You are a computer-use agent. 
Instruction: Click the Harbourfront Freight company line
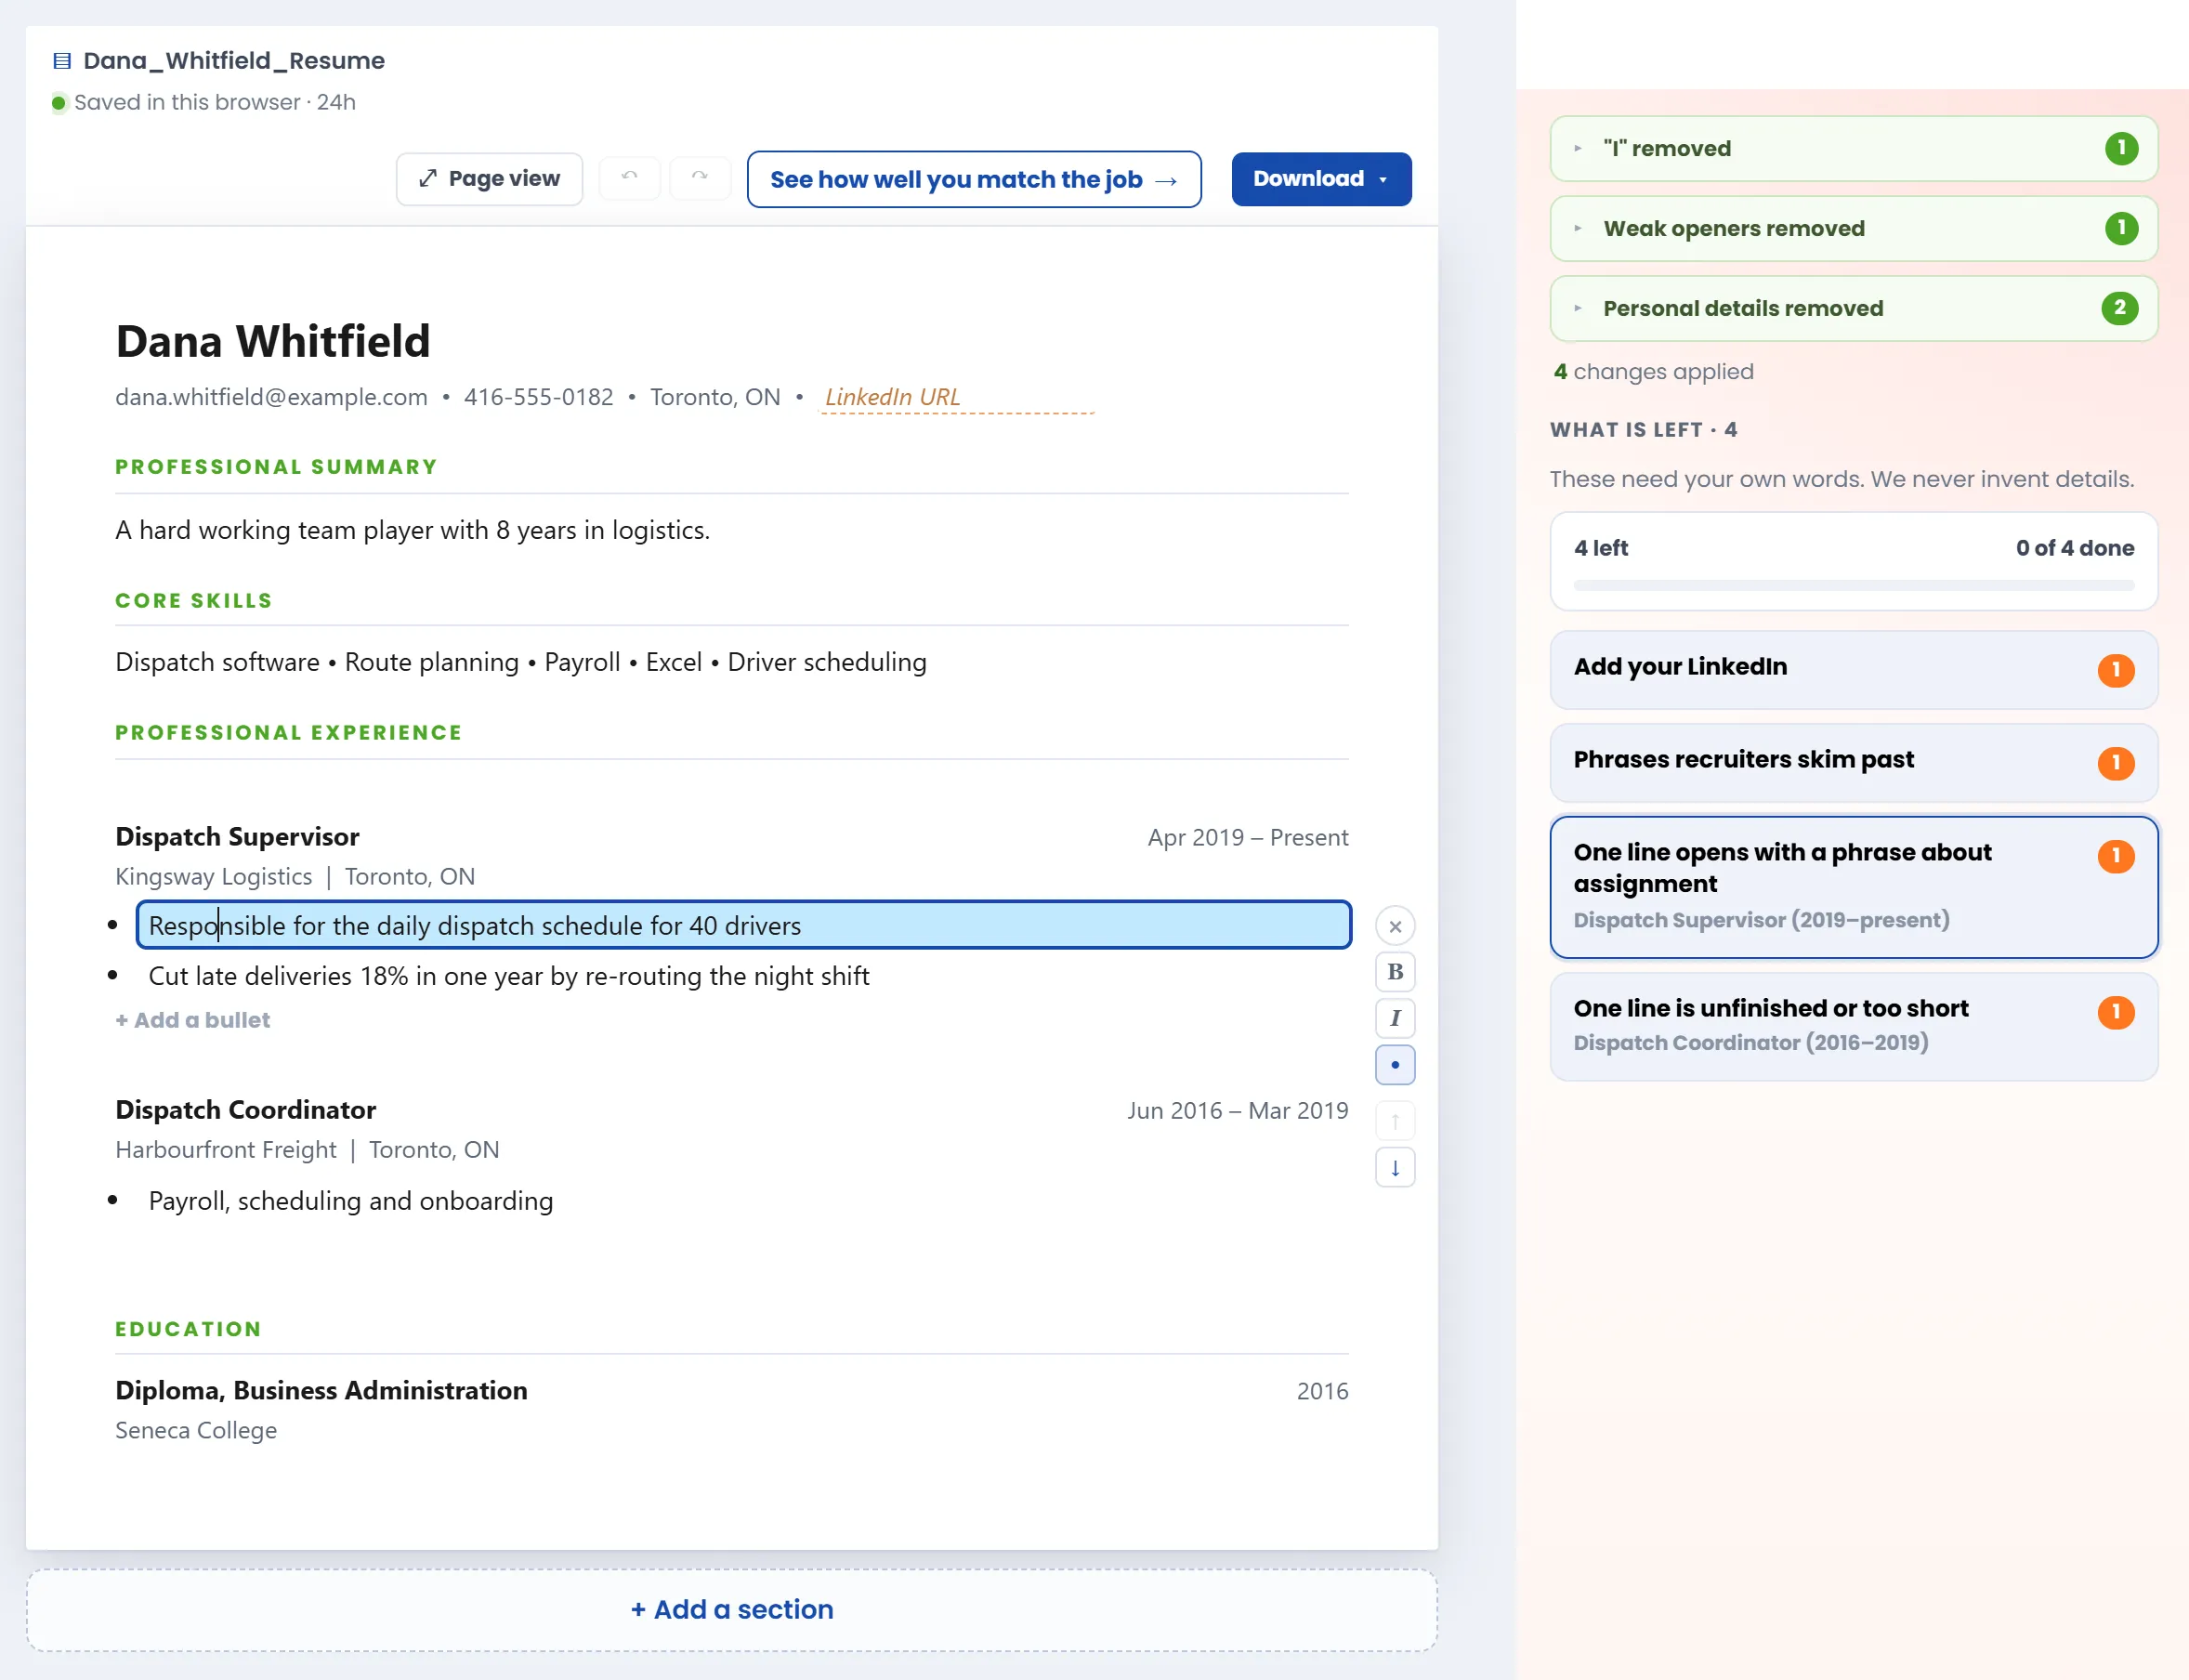point(307,1150)
